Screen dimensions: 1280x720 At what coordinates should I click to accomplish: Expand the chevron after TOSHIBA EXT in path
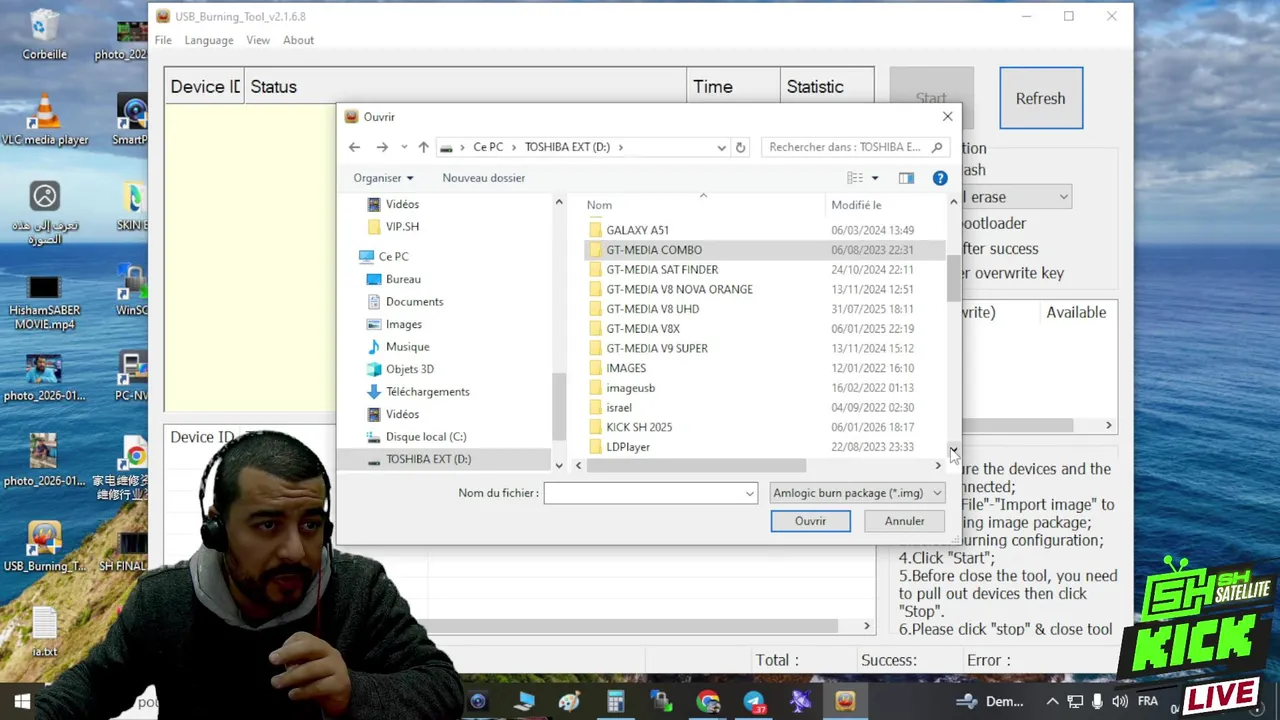pos(620,147)
